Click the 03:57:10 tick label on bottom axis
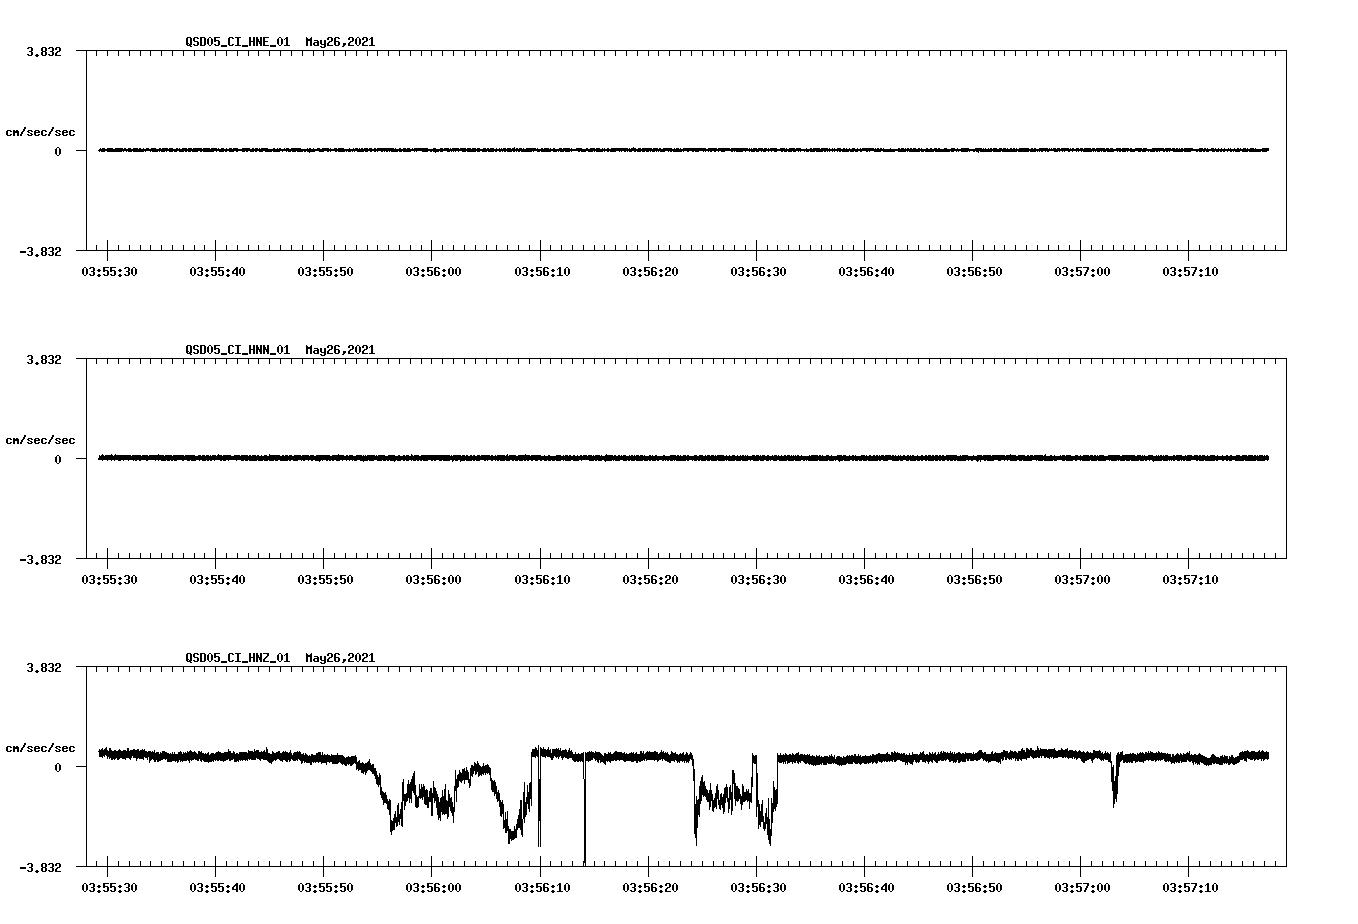Screen dimensions: 1358x924 point(1192,886)
